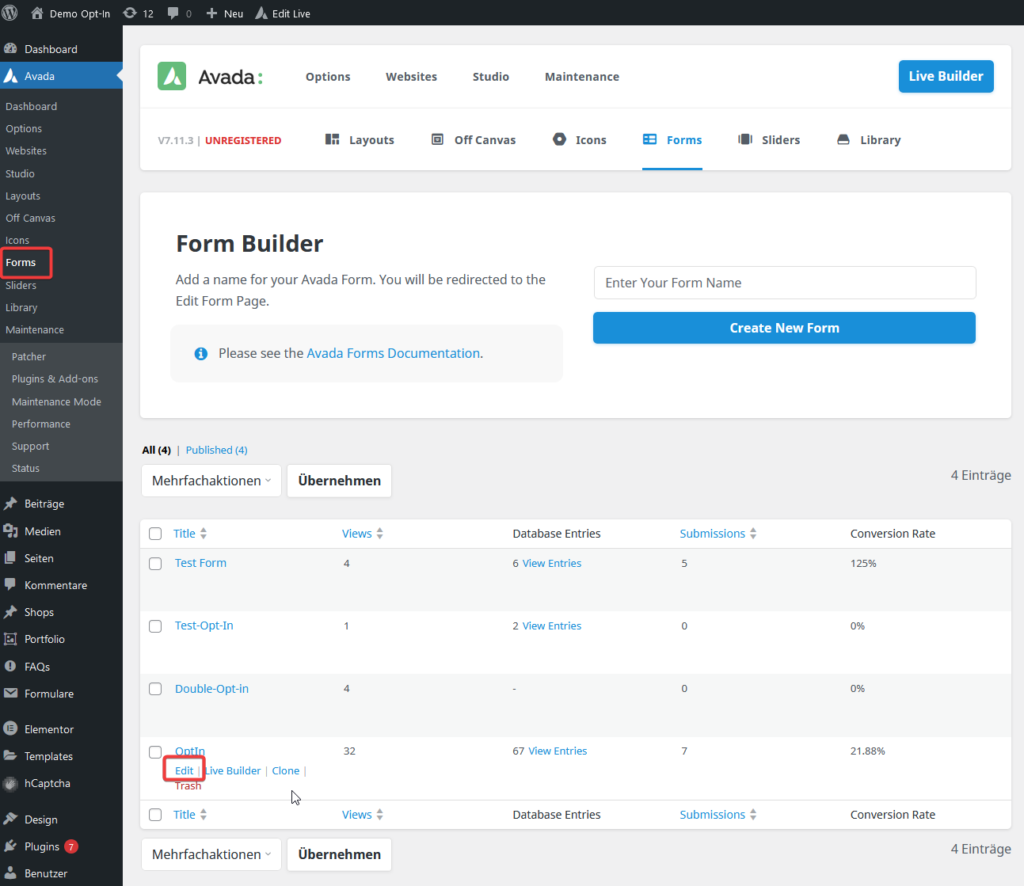Click the Icons tab hexagon icon

point(559,139)
